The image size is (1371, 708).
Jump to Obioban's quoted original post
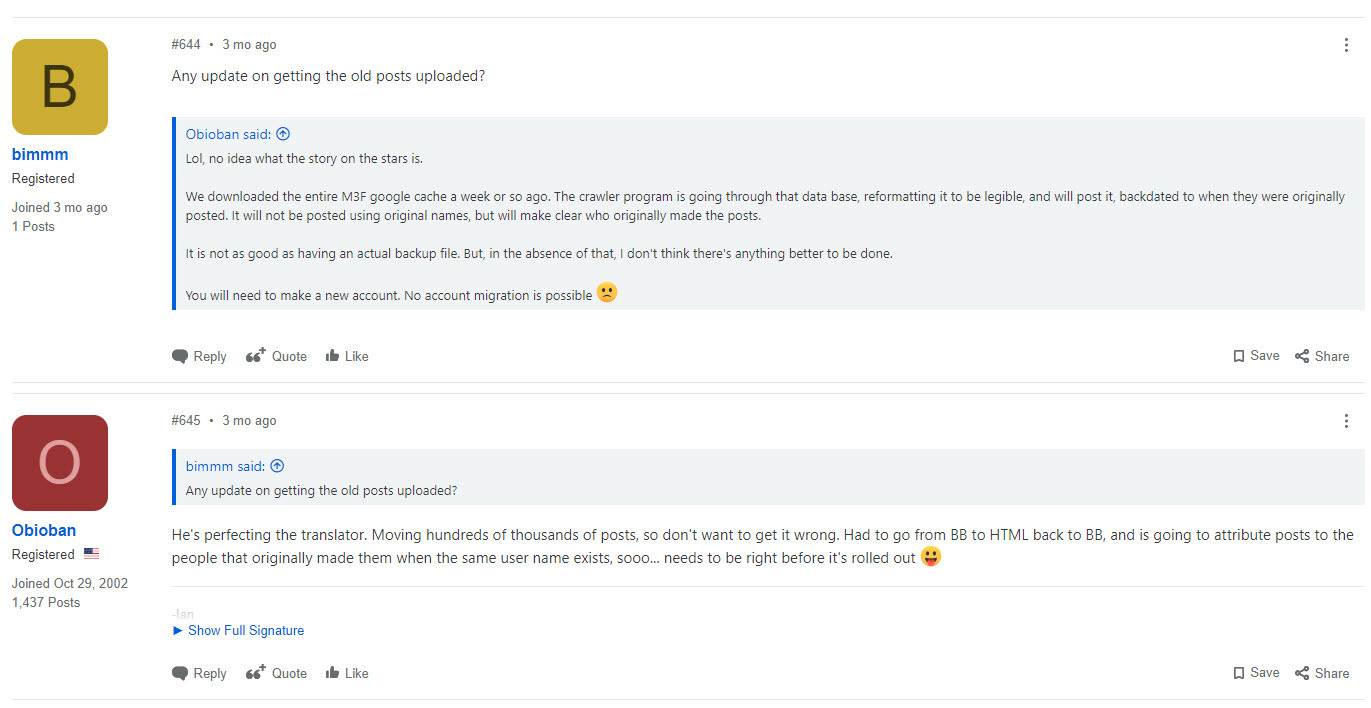[x=283, y=134]
